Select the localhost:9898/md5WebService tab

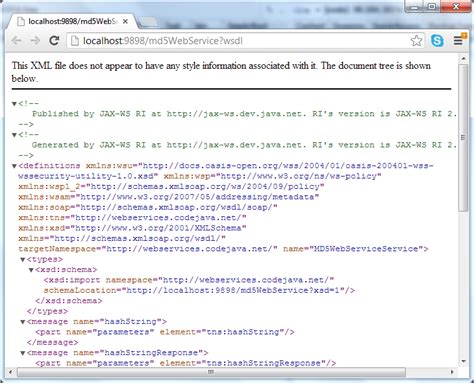tap(72, 21)
